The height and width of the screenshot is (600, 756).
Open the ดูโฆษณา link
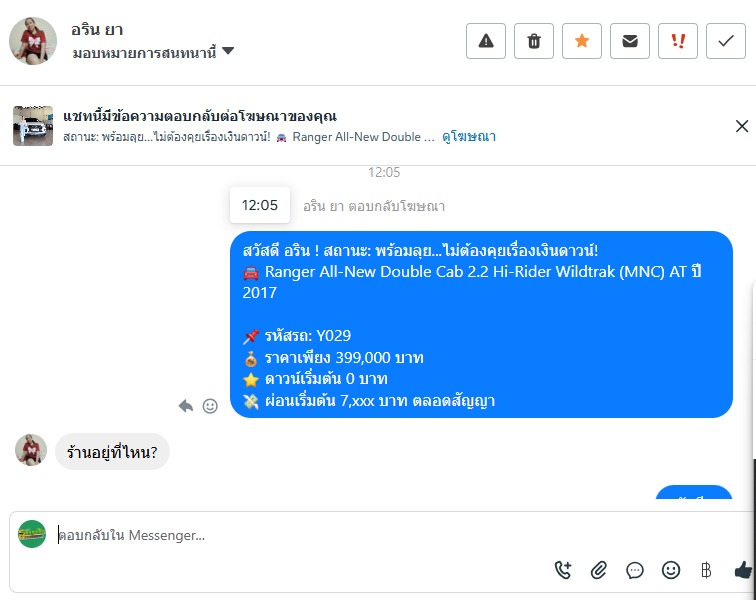(469, 136)
